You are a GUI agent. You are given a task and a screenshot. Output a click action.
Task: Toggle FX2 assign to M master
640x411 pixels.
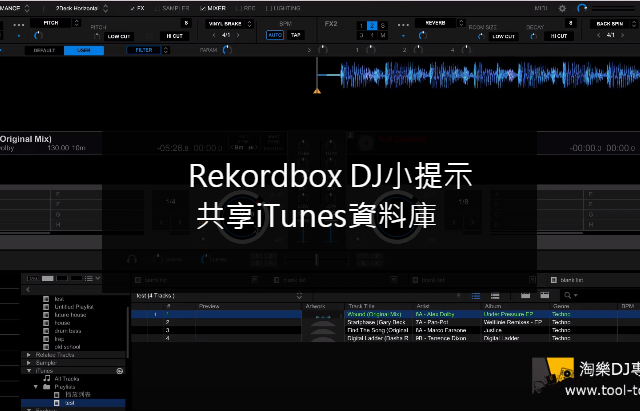point(382,36)
